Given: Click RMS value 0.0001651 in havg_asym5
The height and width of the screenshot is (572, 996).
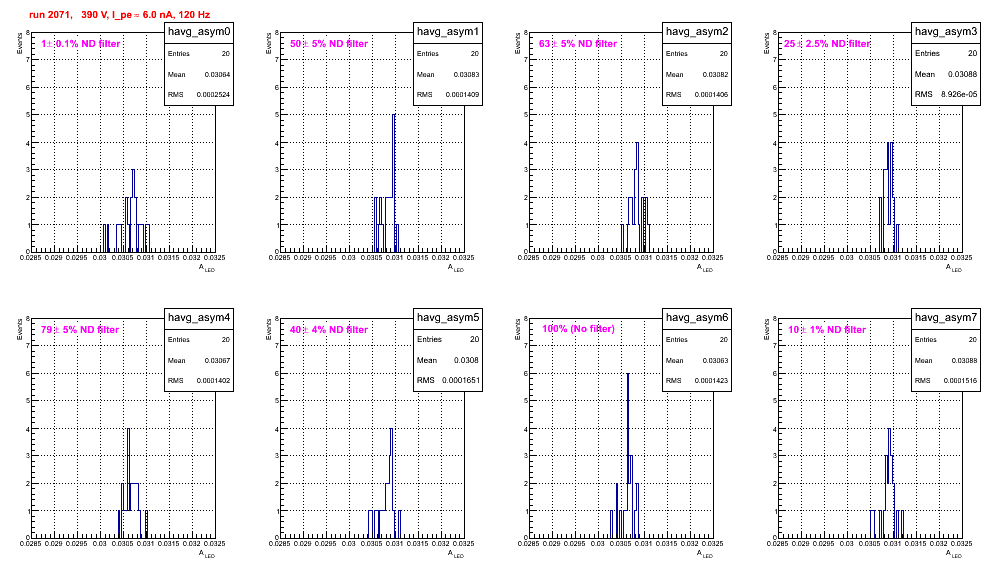Looking at the screenshot, I should click(459, 381).
